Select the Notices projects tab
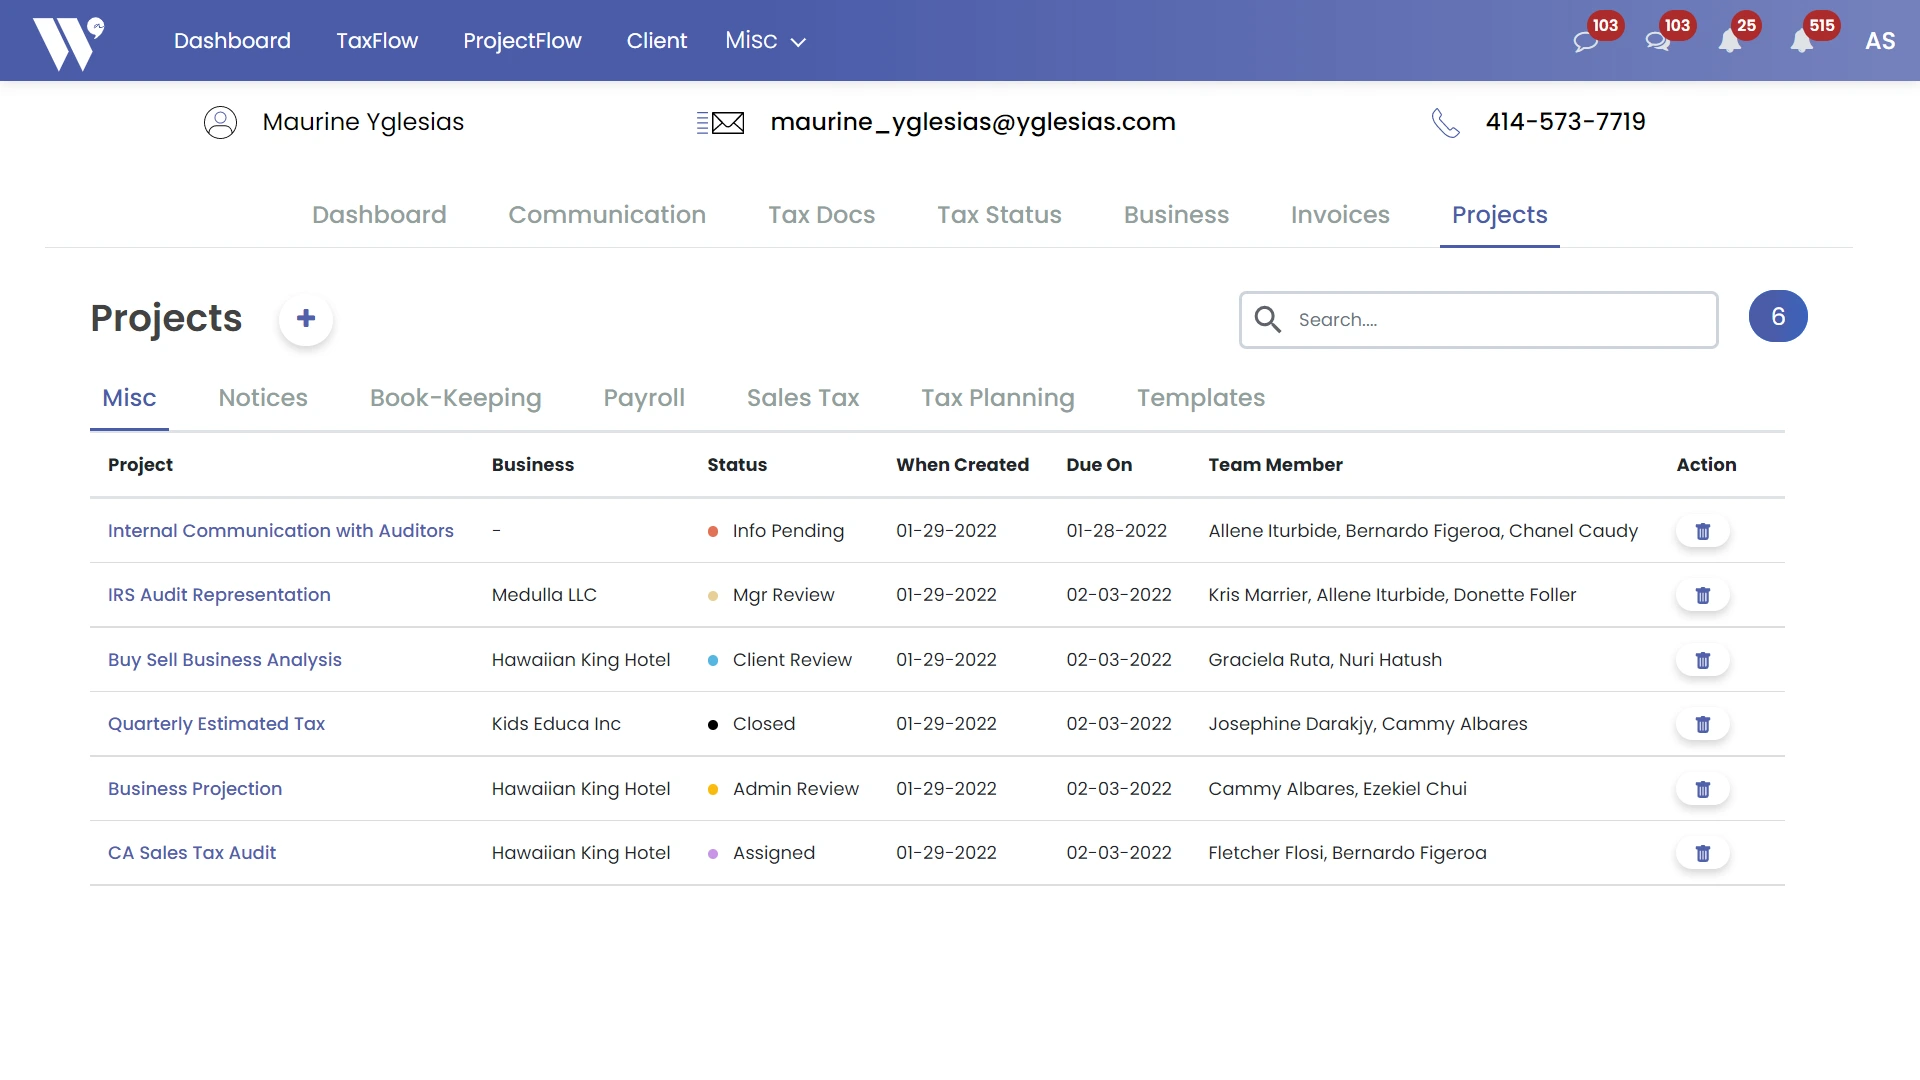This screenshot has width=1920, height=1080. click(264, 397)
